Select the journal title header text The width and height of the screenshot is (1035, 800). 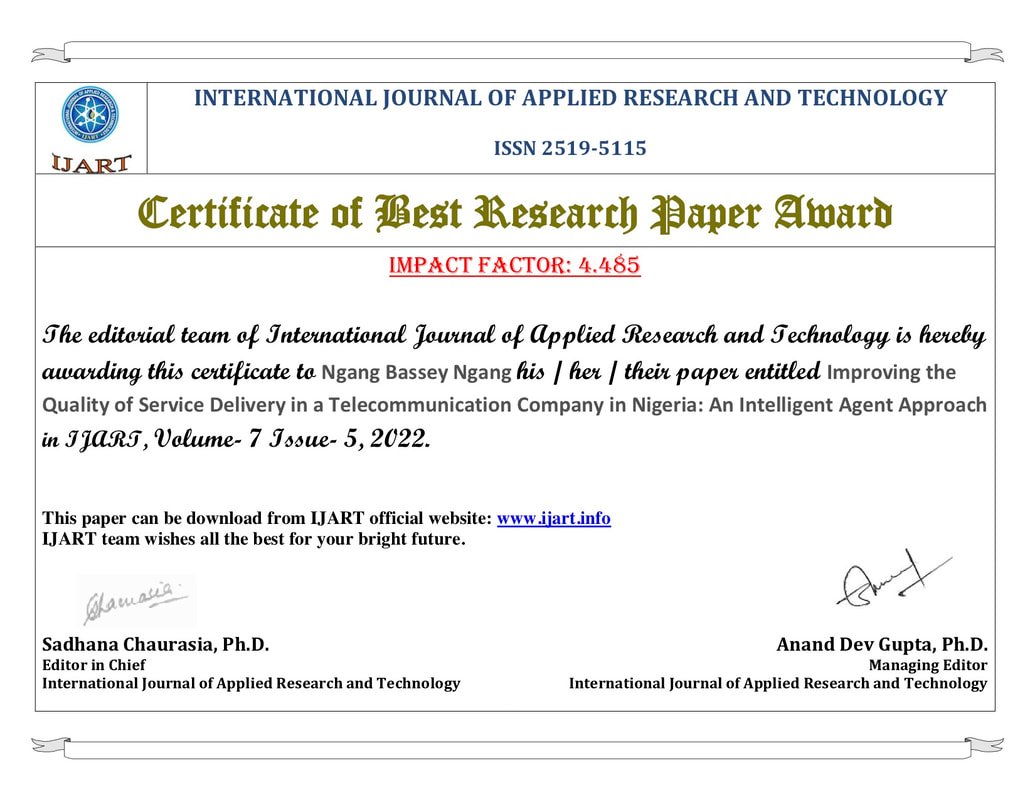[x=570, y=98]
